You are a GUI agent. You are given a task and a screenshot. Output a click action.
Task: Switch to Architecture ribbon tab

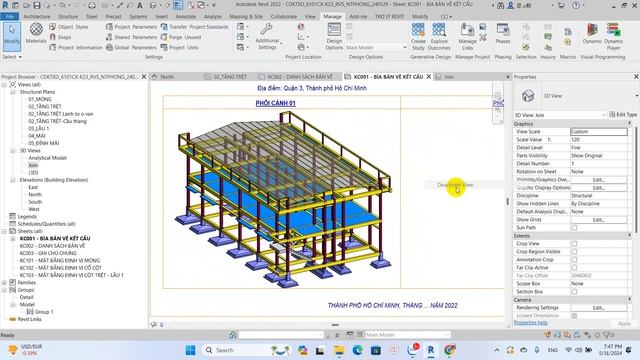coord(37,16)
